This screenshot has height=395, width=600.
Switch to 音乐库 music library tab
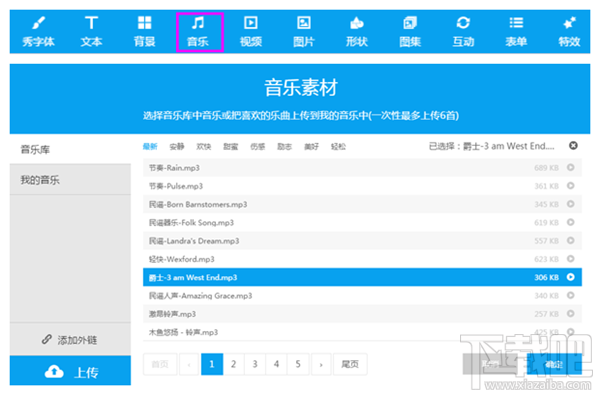coord(70,149)
